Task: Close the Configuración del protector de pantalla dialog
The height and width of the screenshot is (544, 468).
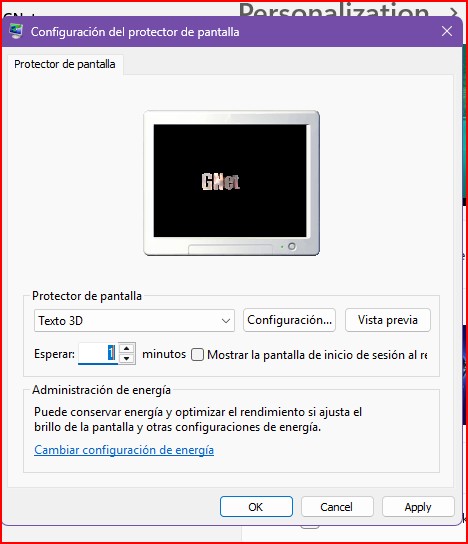Action: tap(446, 32)
